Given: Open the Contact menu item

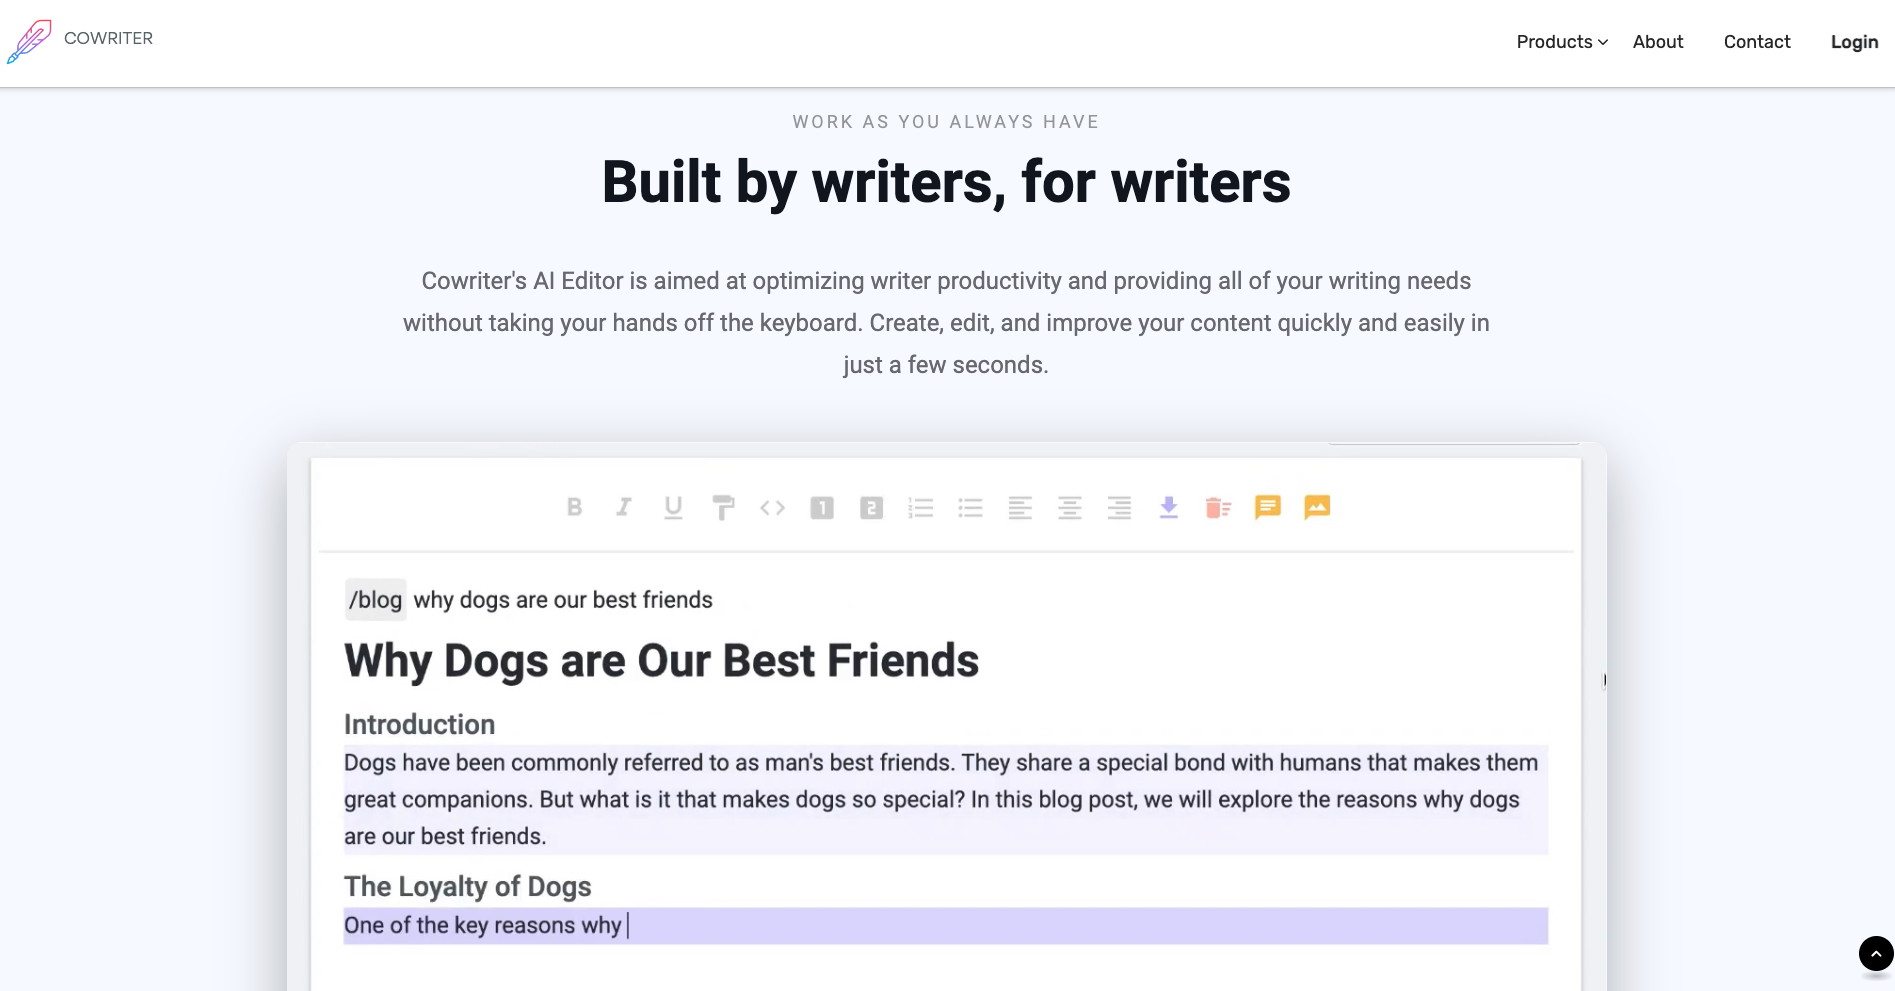Looking at the screenshot, I should [1756, 42].
